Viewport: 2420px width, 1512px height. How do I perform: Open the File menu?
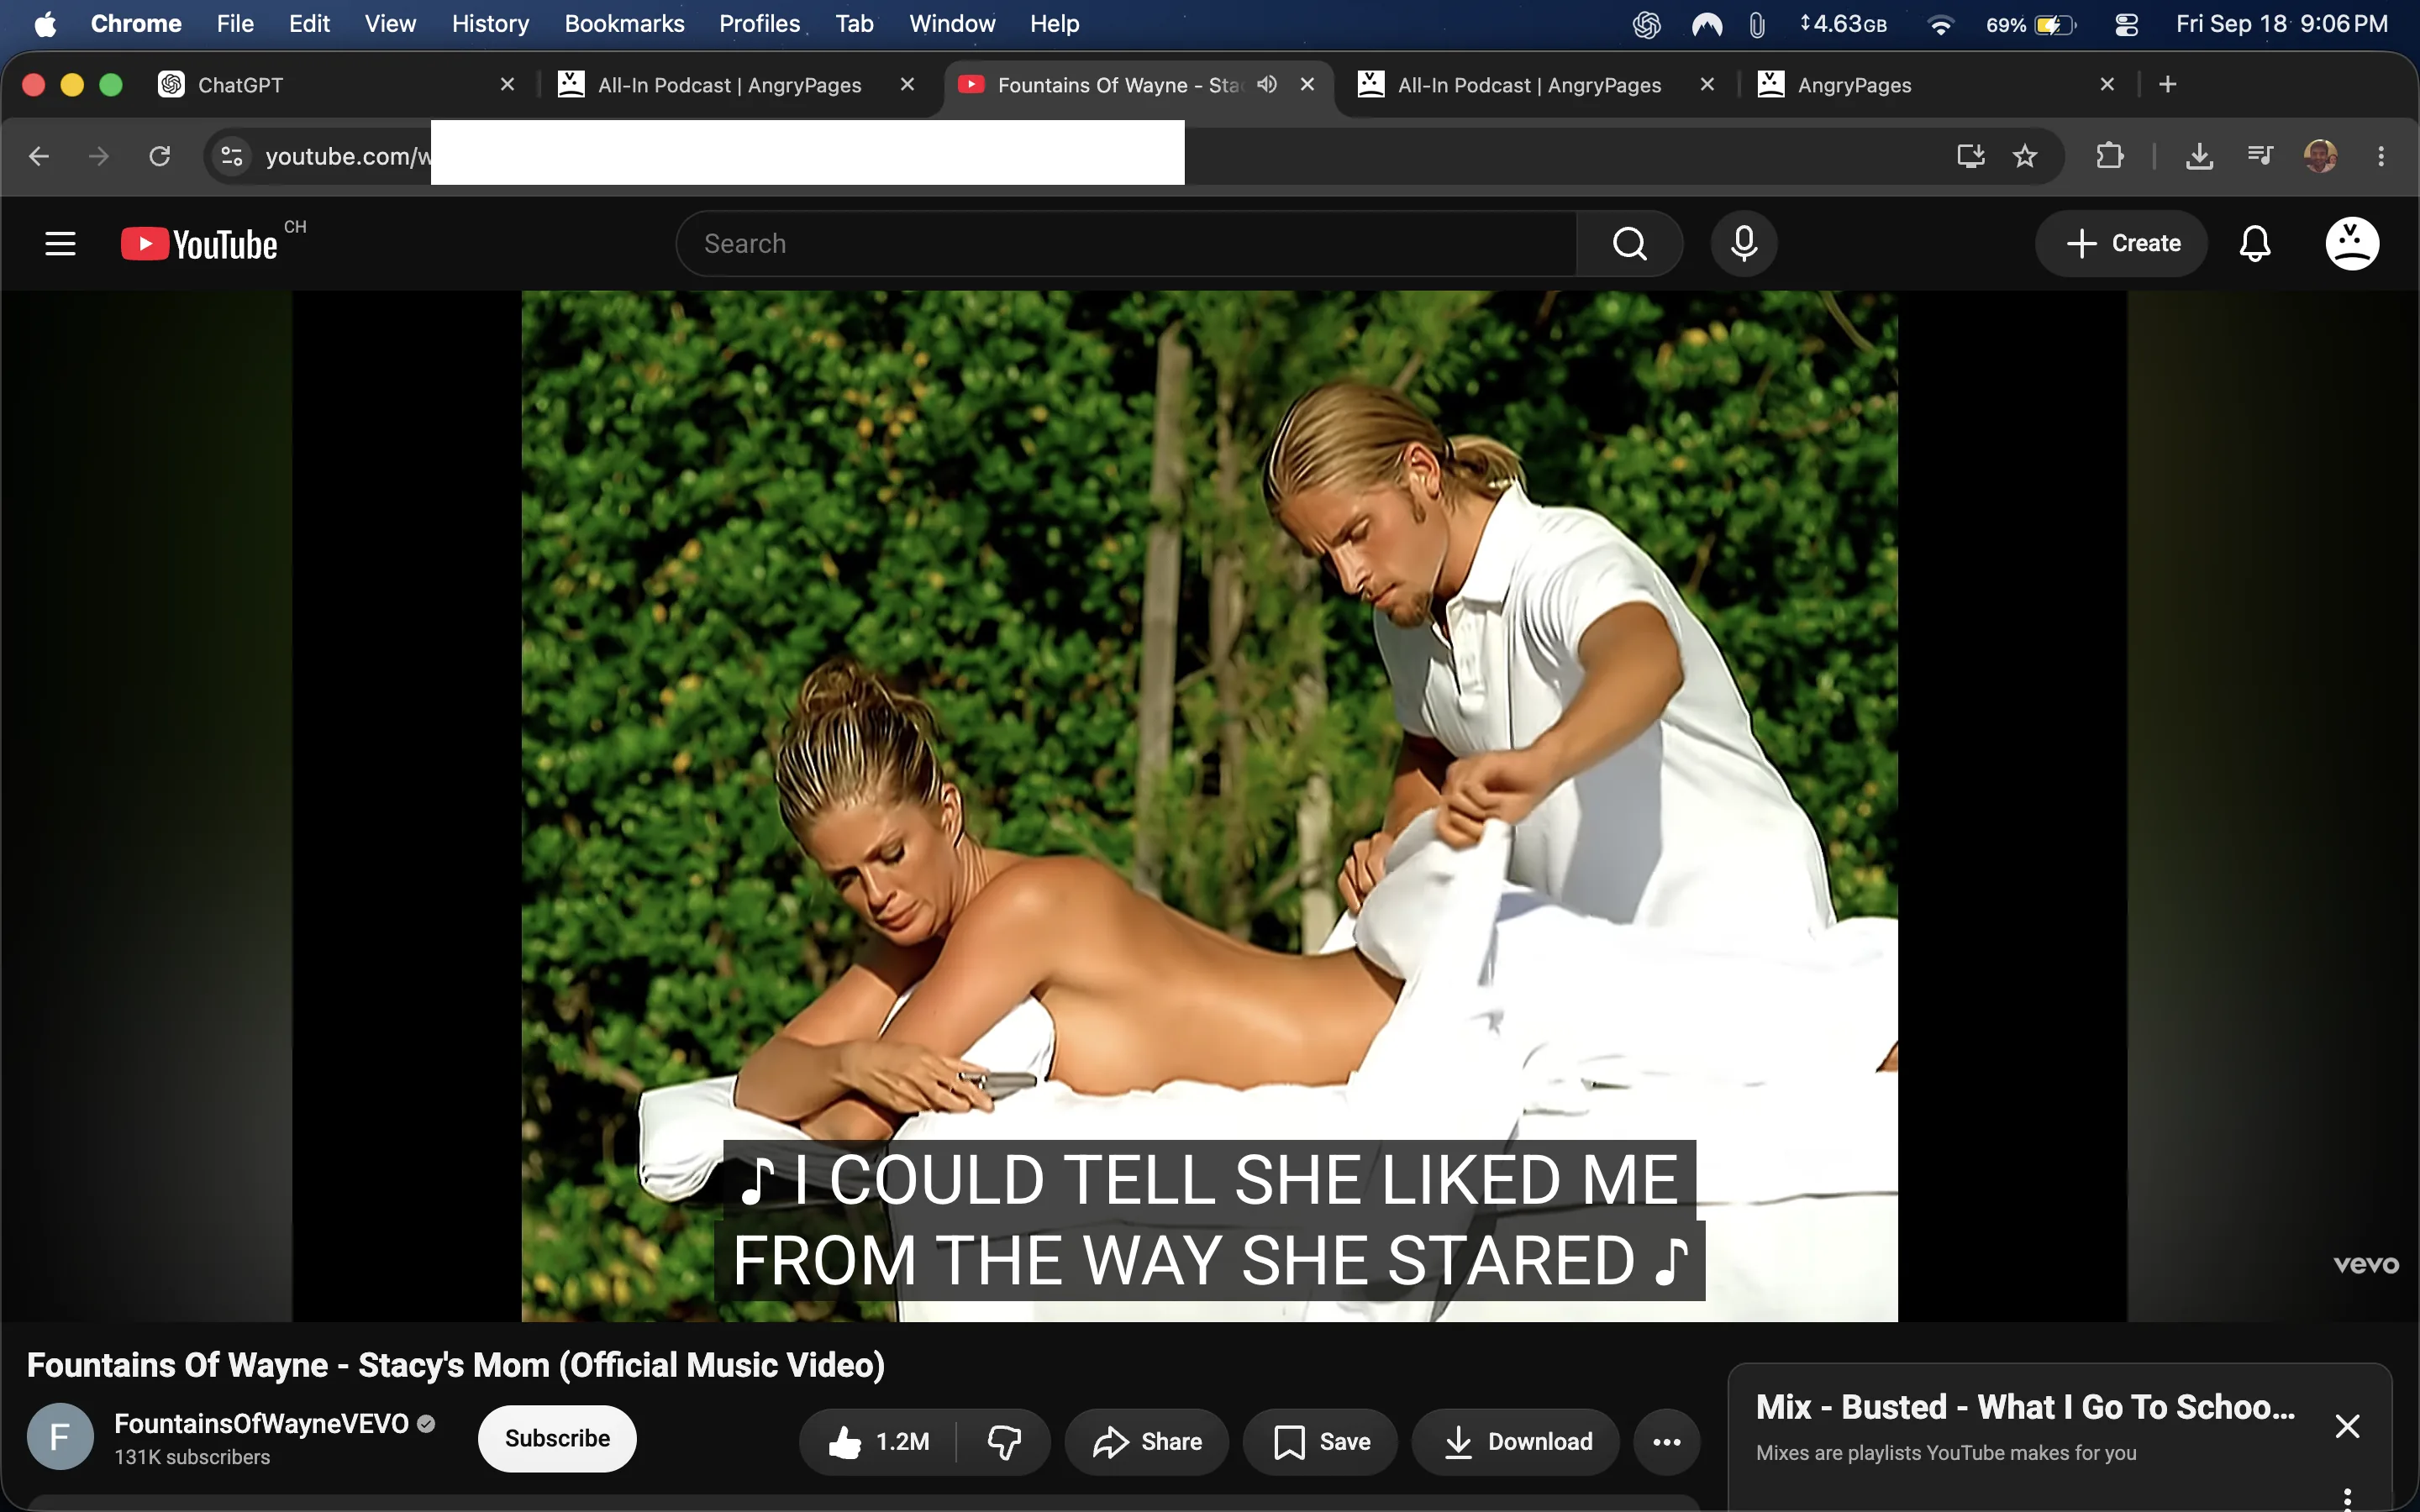[x=235, y=24]
